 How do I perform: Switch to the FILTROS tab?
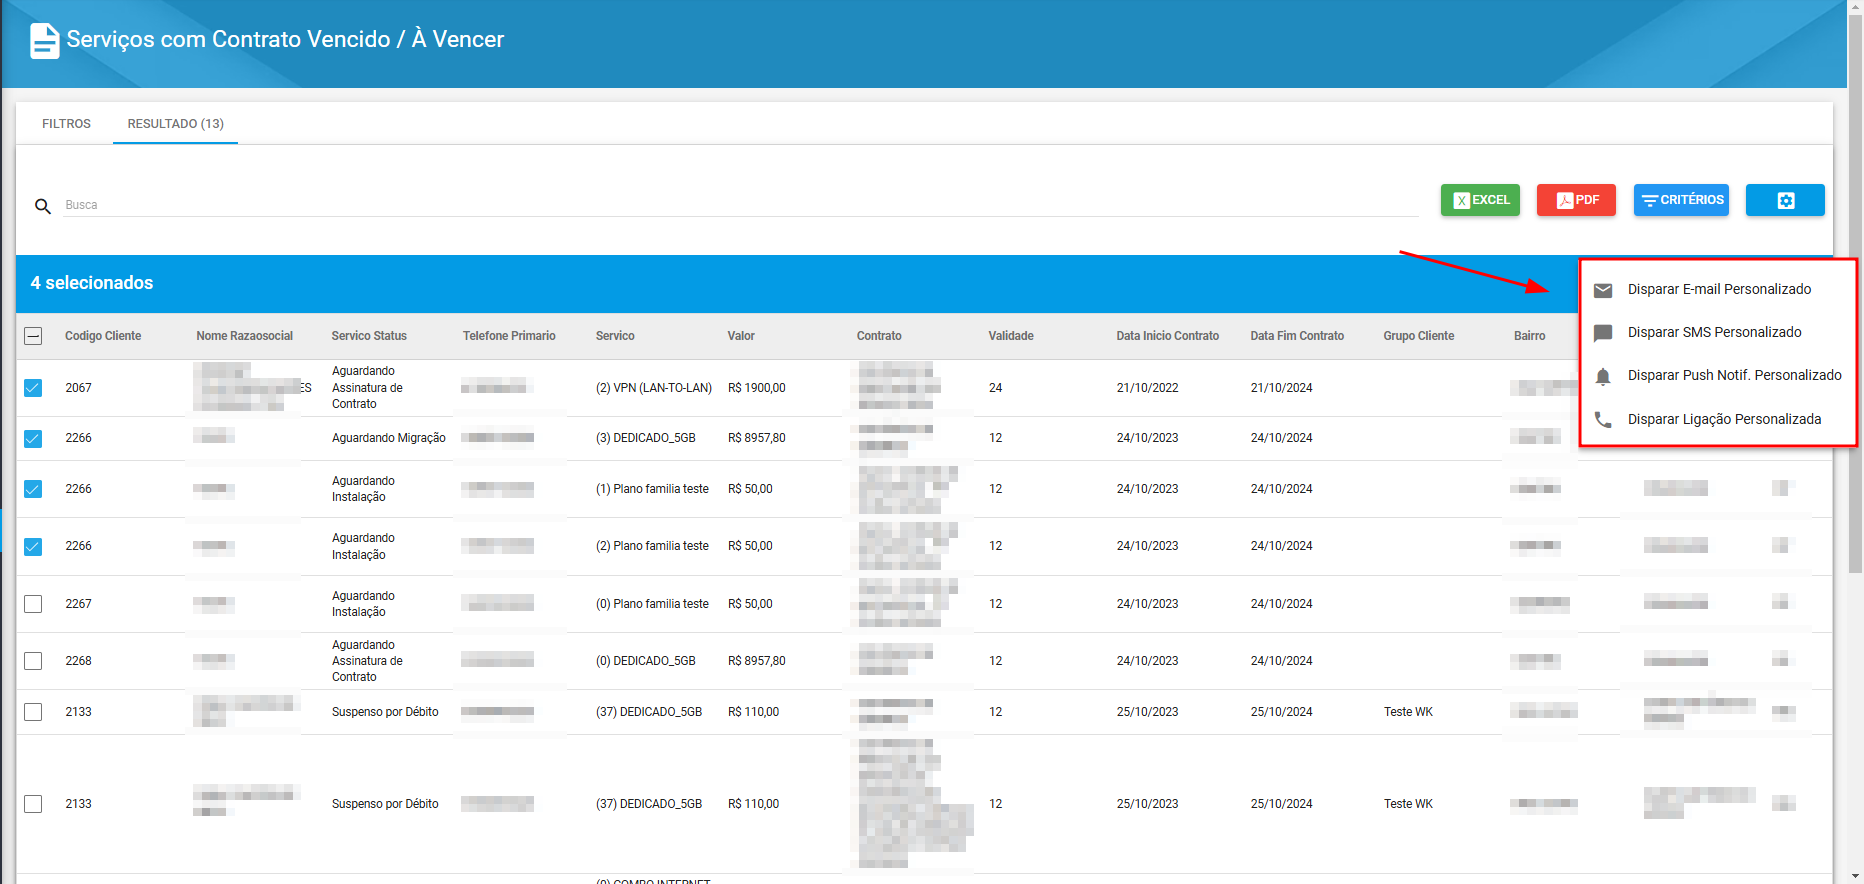[66, 124]
